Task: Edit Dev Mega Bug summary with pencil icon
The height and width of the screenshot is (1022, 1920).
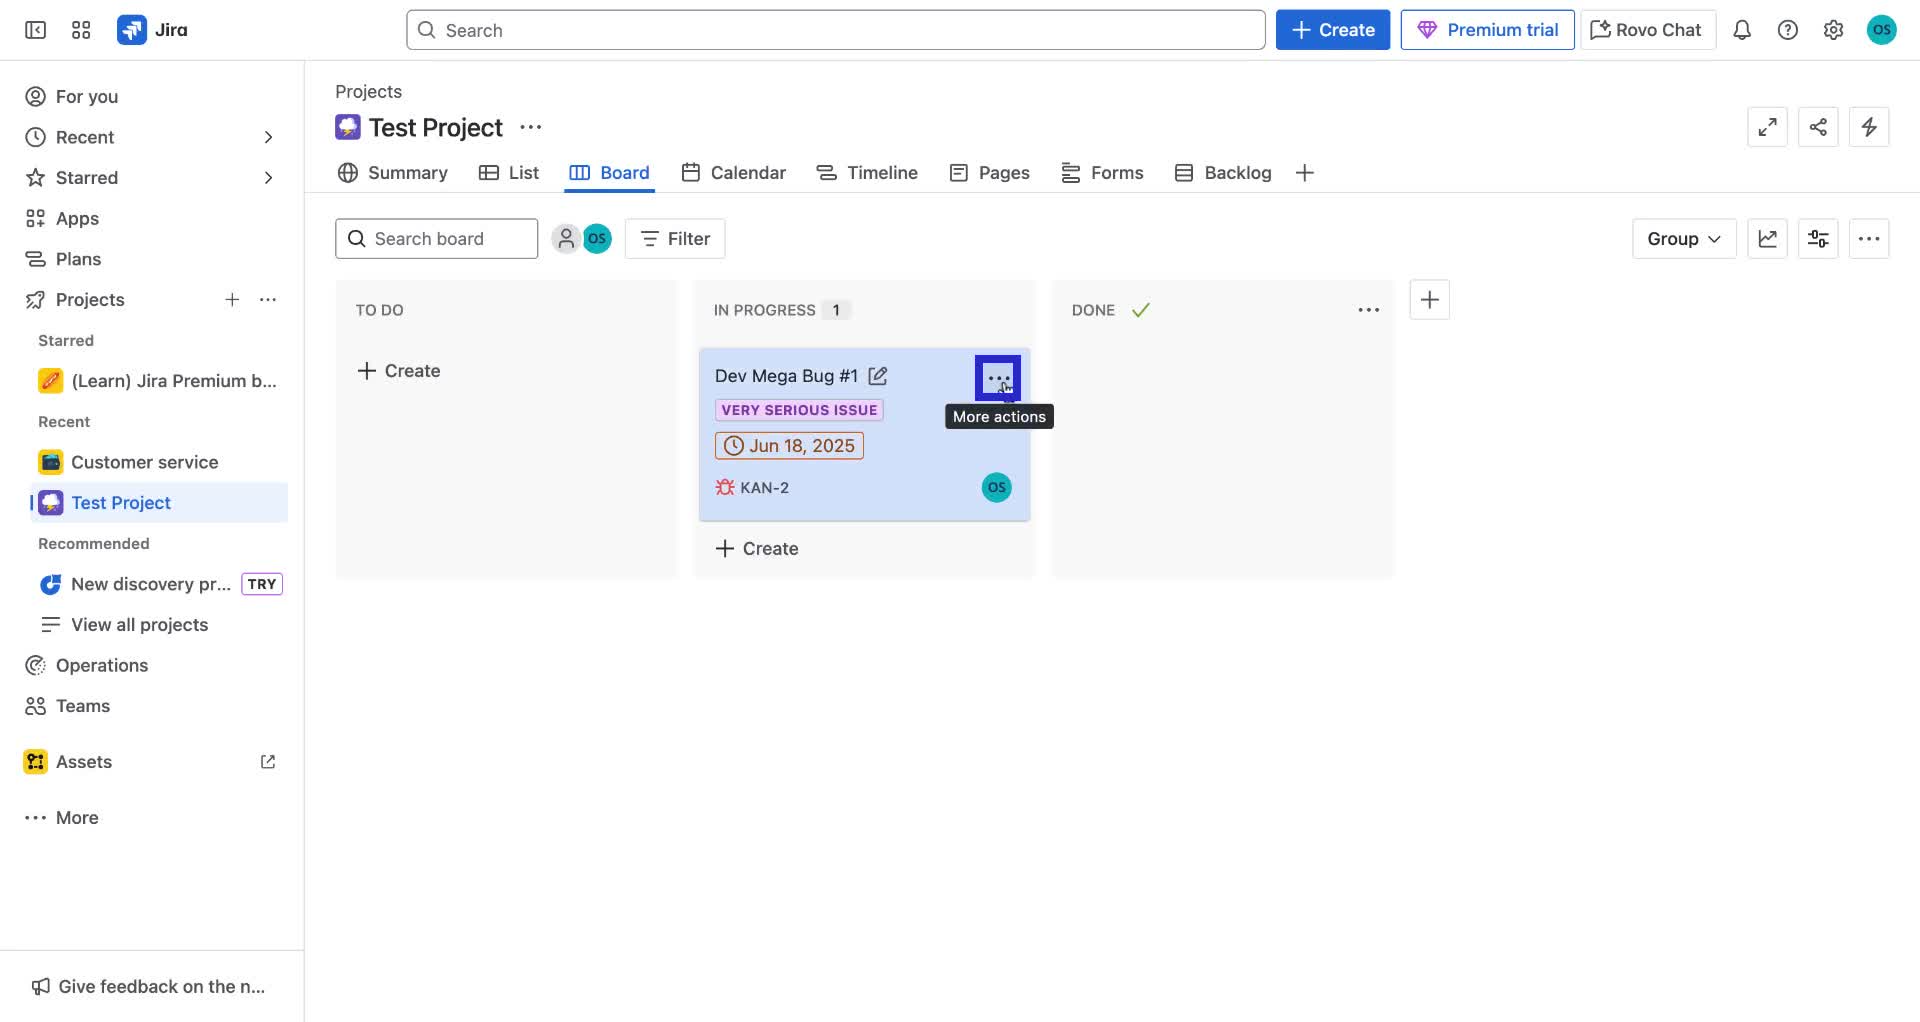Action: click(879, 376)
